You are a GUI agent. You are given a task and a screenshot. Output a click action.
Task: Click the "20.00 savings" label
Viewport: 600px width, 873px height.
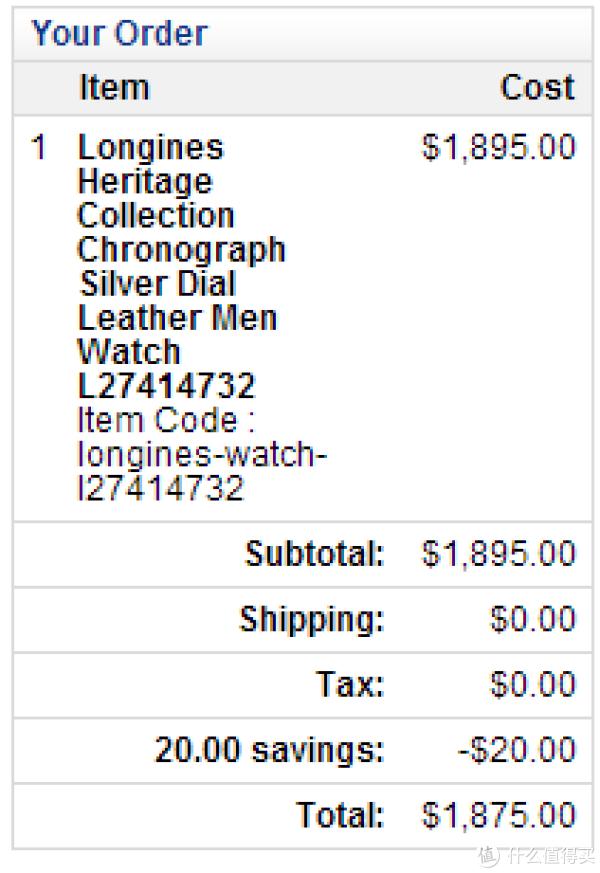coord(269,750)
